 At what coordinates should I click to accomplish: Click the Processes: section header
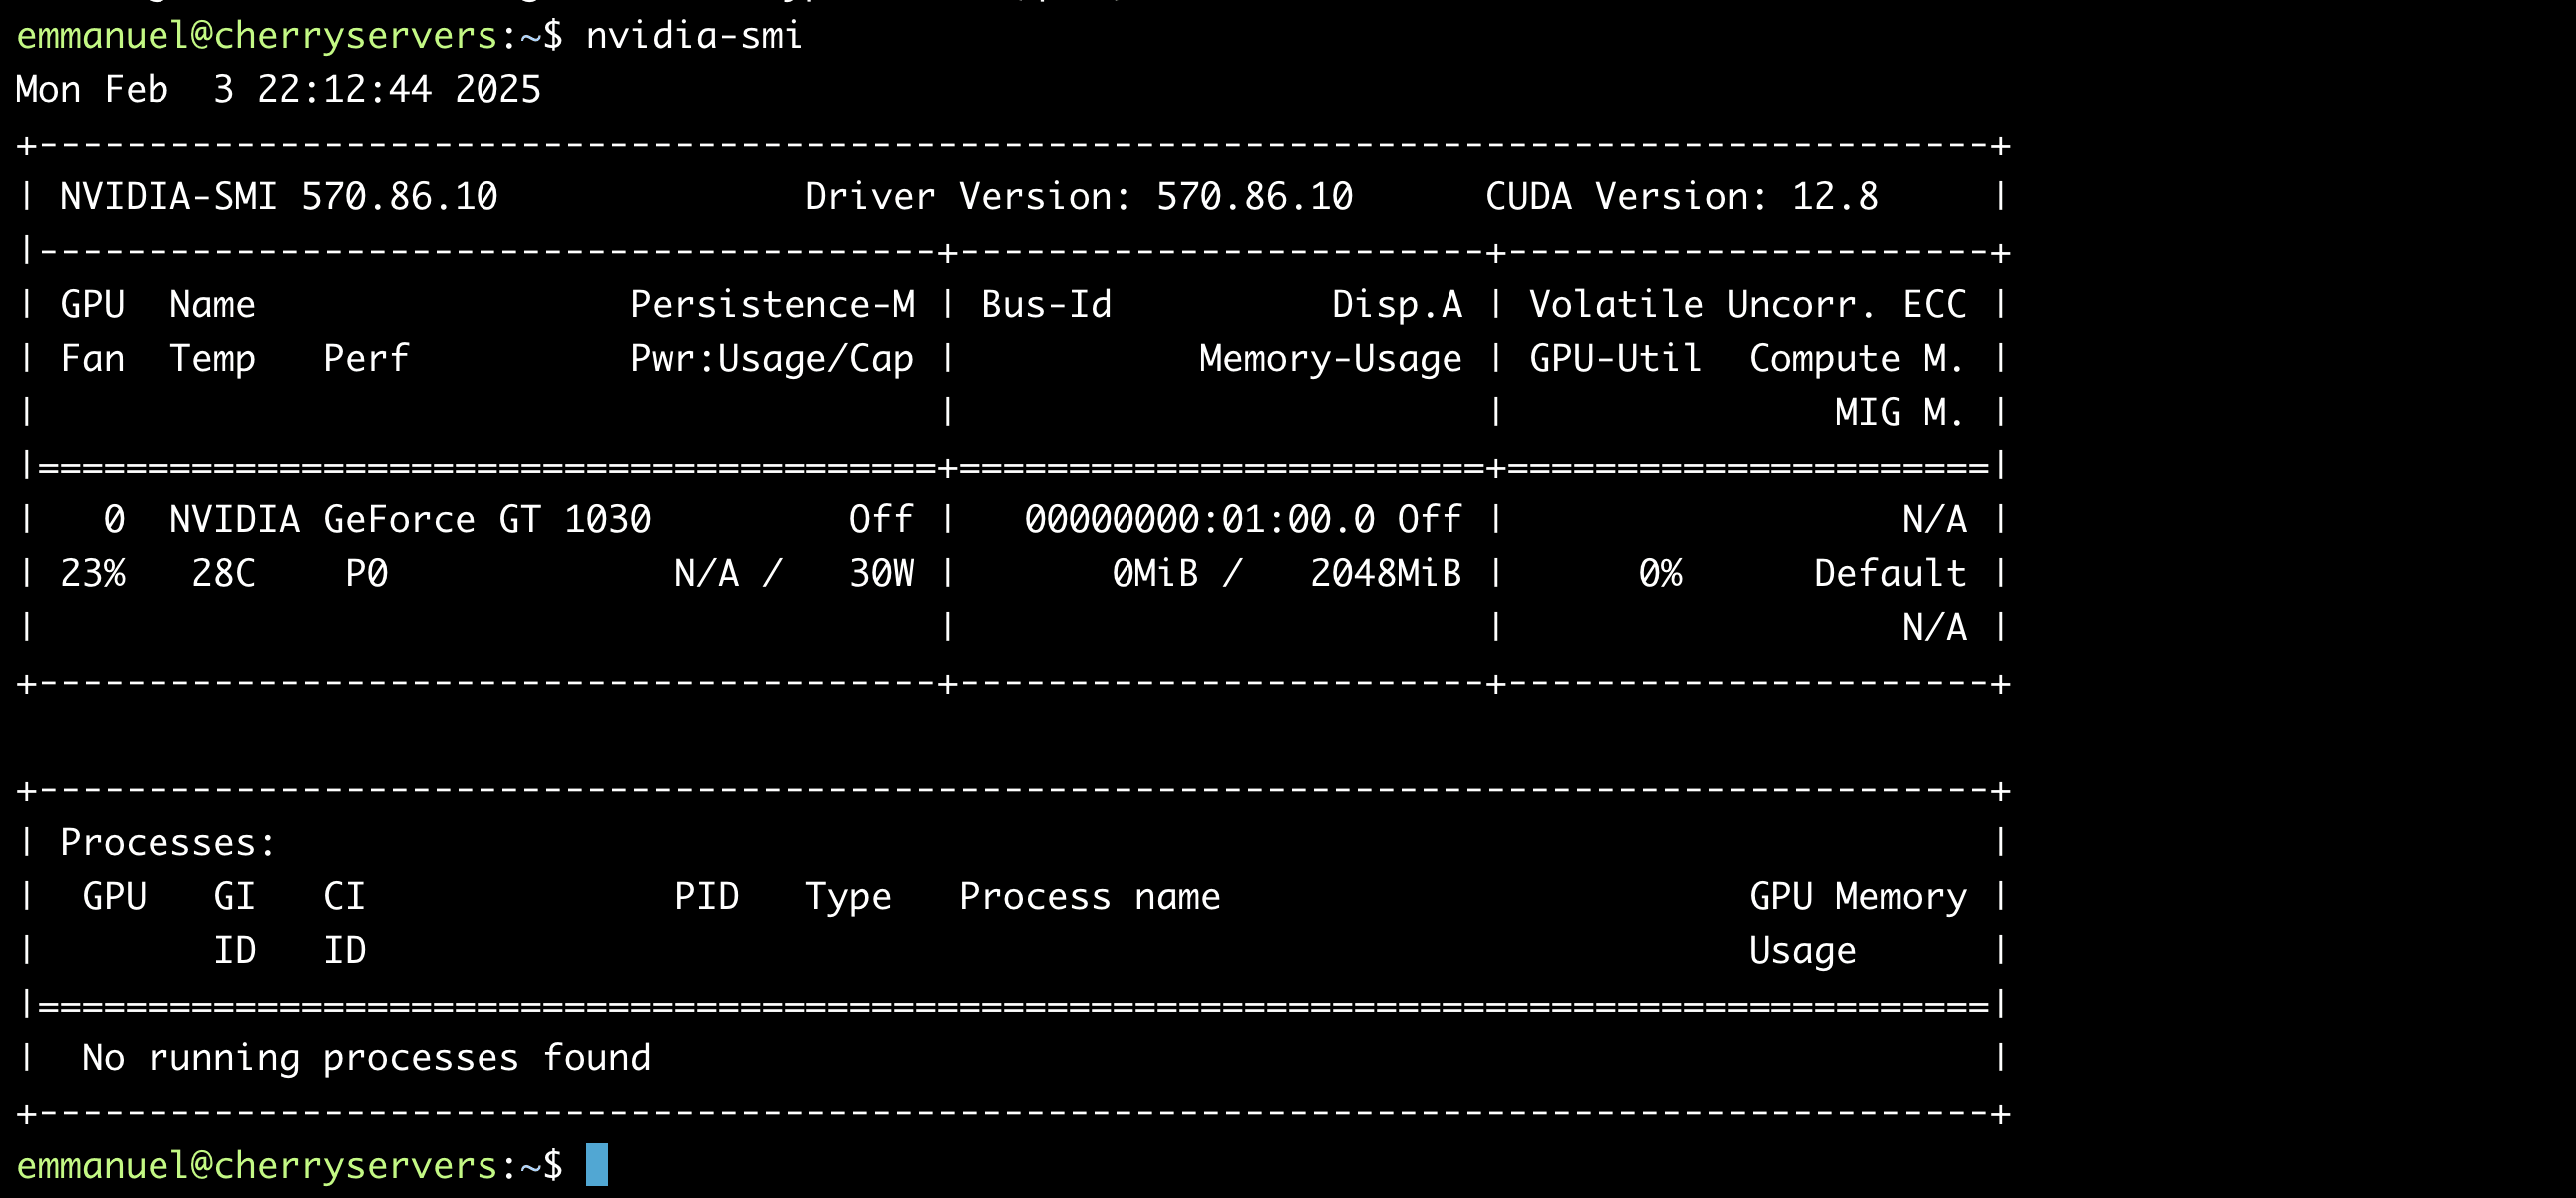click(166, 842)
